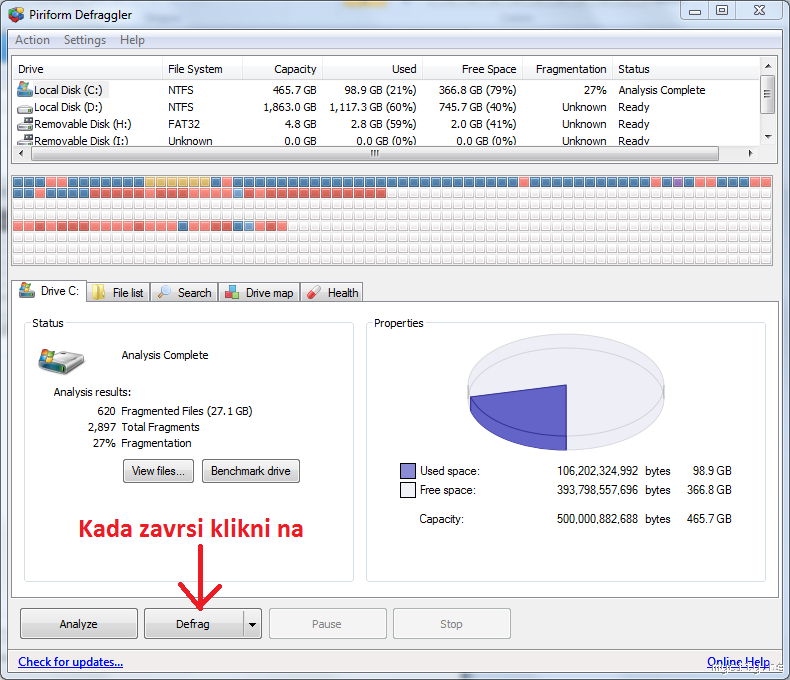Select the Local Disk (C:) row label
This screenshot has width=790, height=680.
pos(68,90)
